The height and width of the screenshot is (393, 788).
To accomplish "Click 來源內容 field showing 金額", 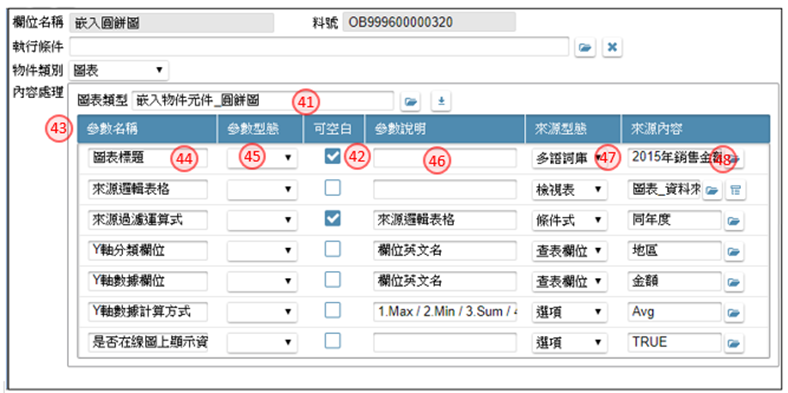I will point(674,281).
